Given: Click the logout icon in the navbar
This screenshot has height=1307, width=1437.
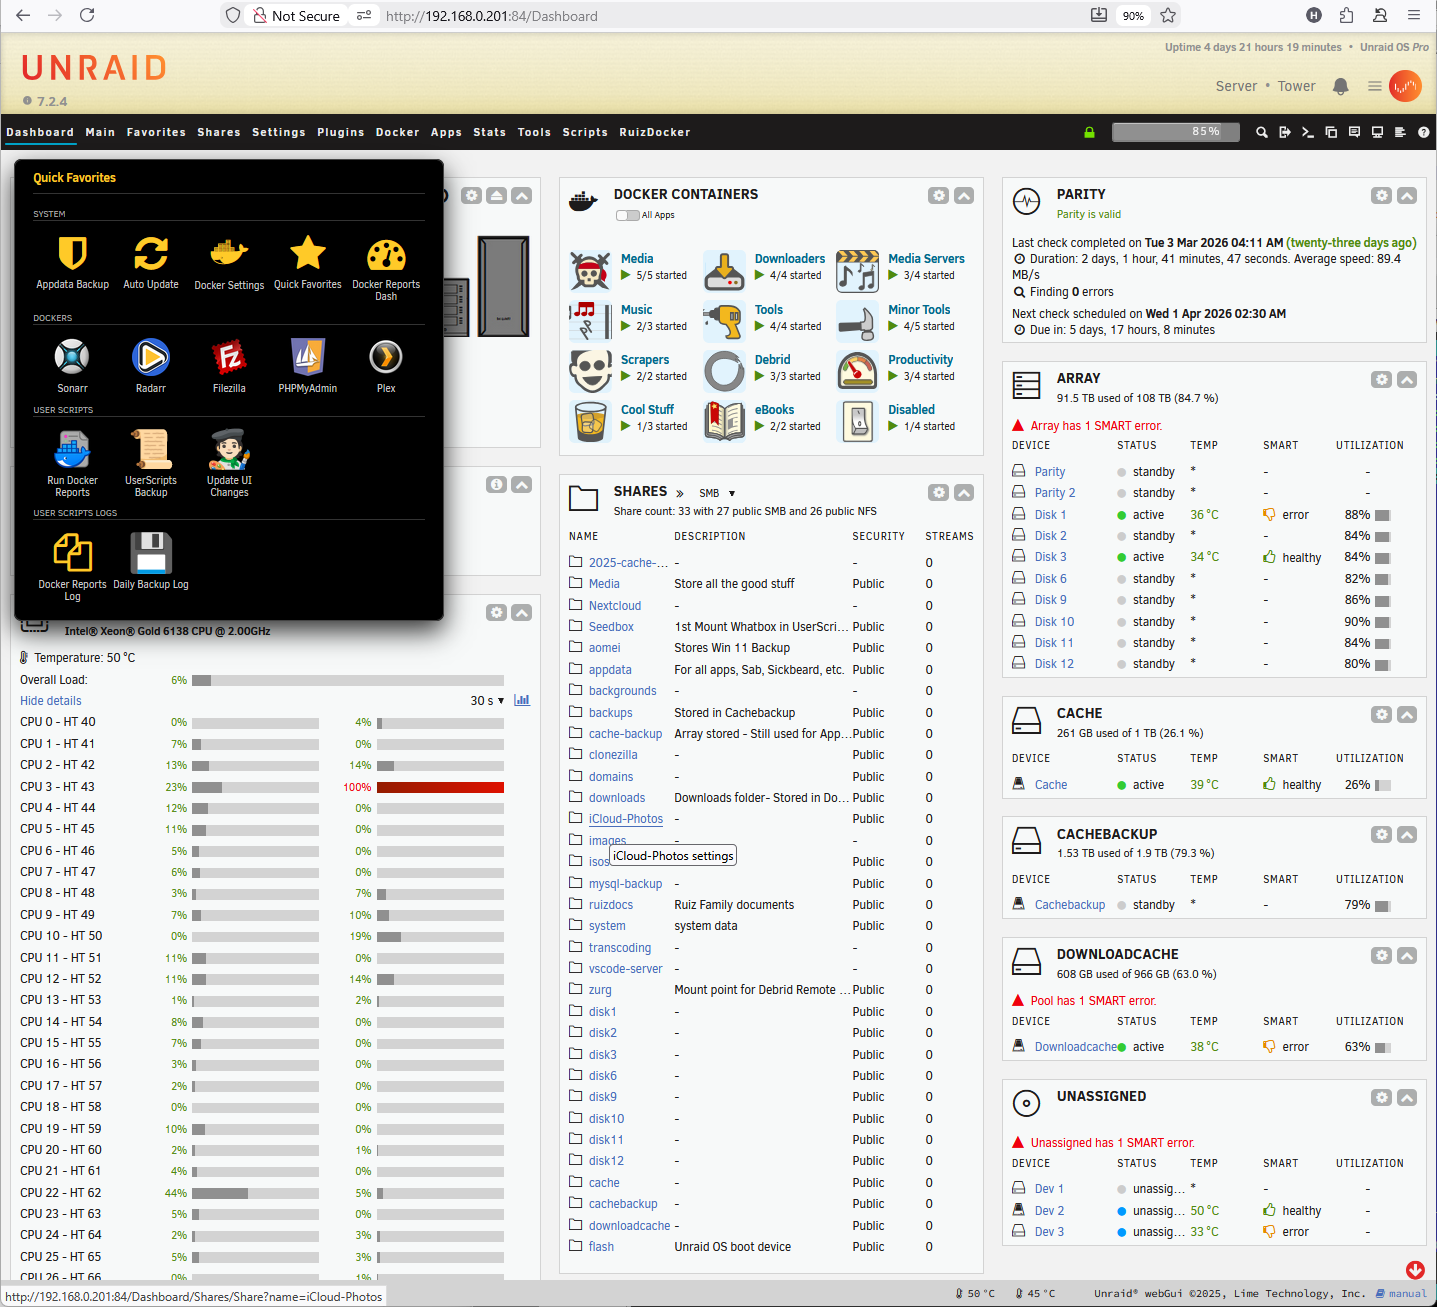Looking at the screenshot, I should (x=1285, y=132).
